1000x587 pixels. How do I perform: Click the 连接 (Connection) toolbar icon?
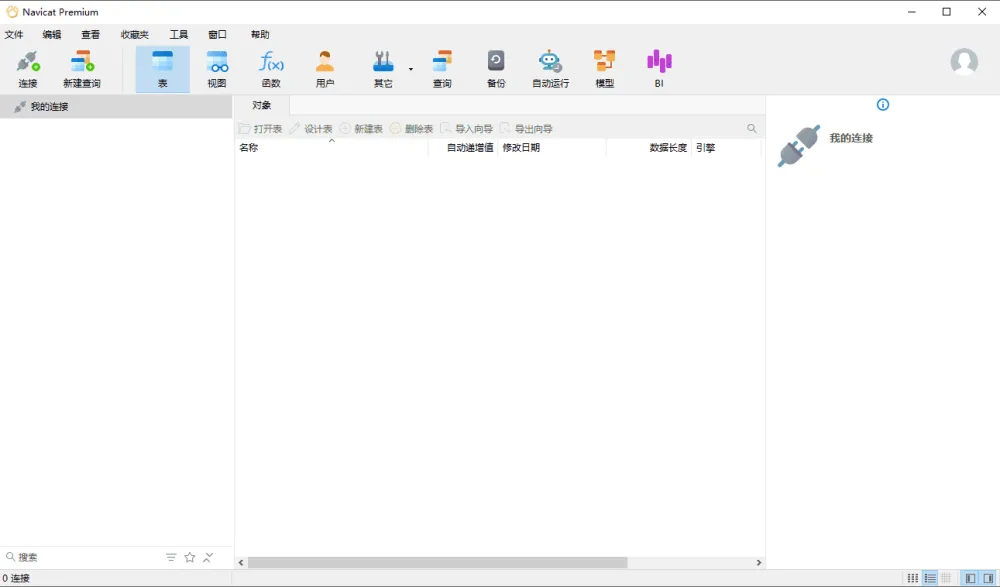(x=28, y=69)
